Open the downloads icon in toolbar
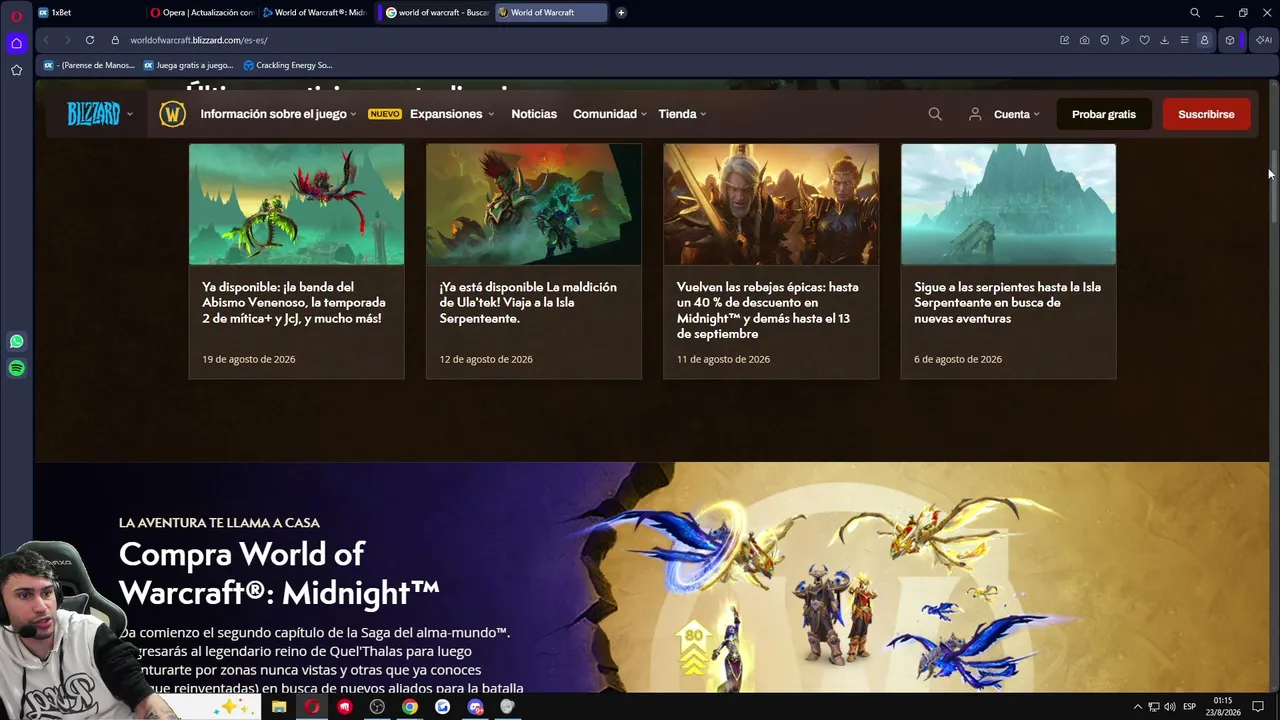Image resolution: width=1280 pixels, height=720 pixels. click(1165, 40)
